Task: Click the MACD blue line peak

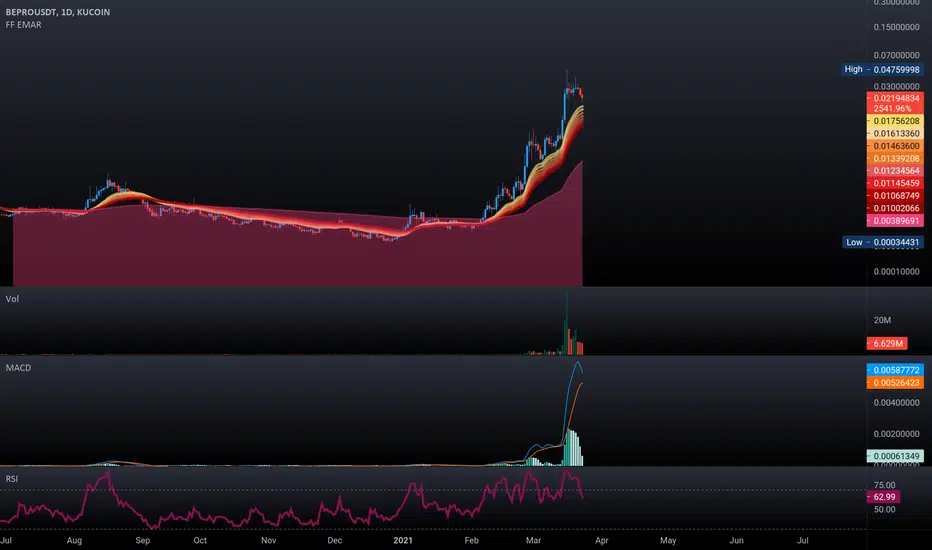Action: click(x=577, y=362)
